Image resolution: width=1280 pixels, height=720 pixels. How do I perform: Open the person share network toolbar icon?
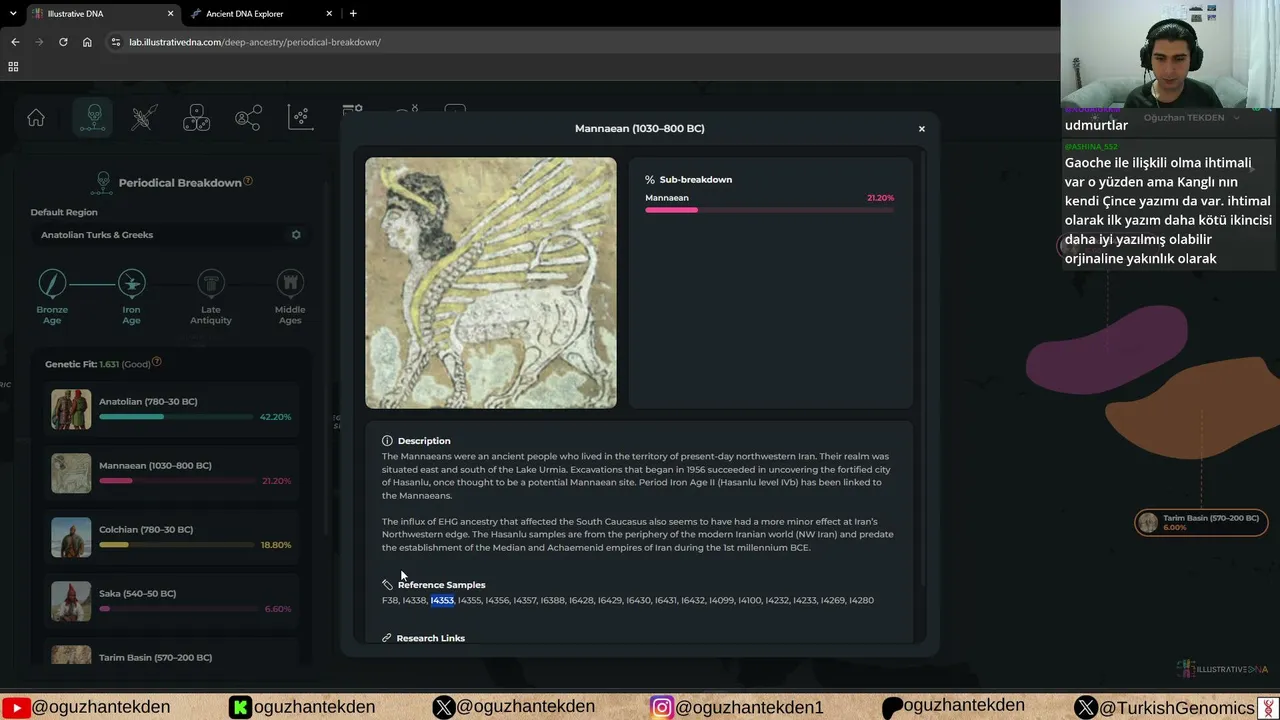[248, 118]
